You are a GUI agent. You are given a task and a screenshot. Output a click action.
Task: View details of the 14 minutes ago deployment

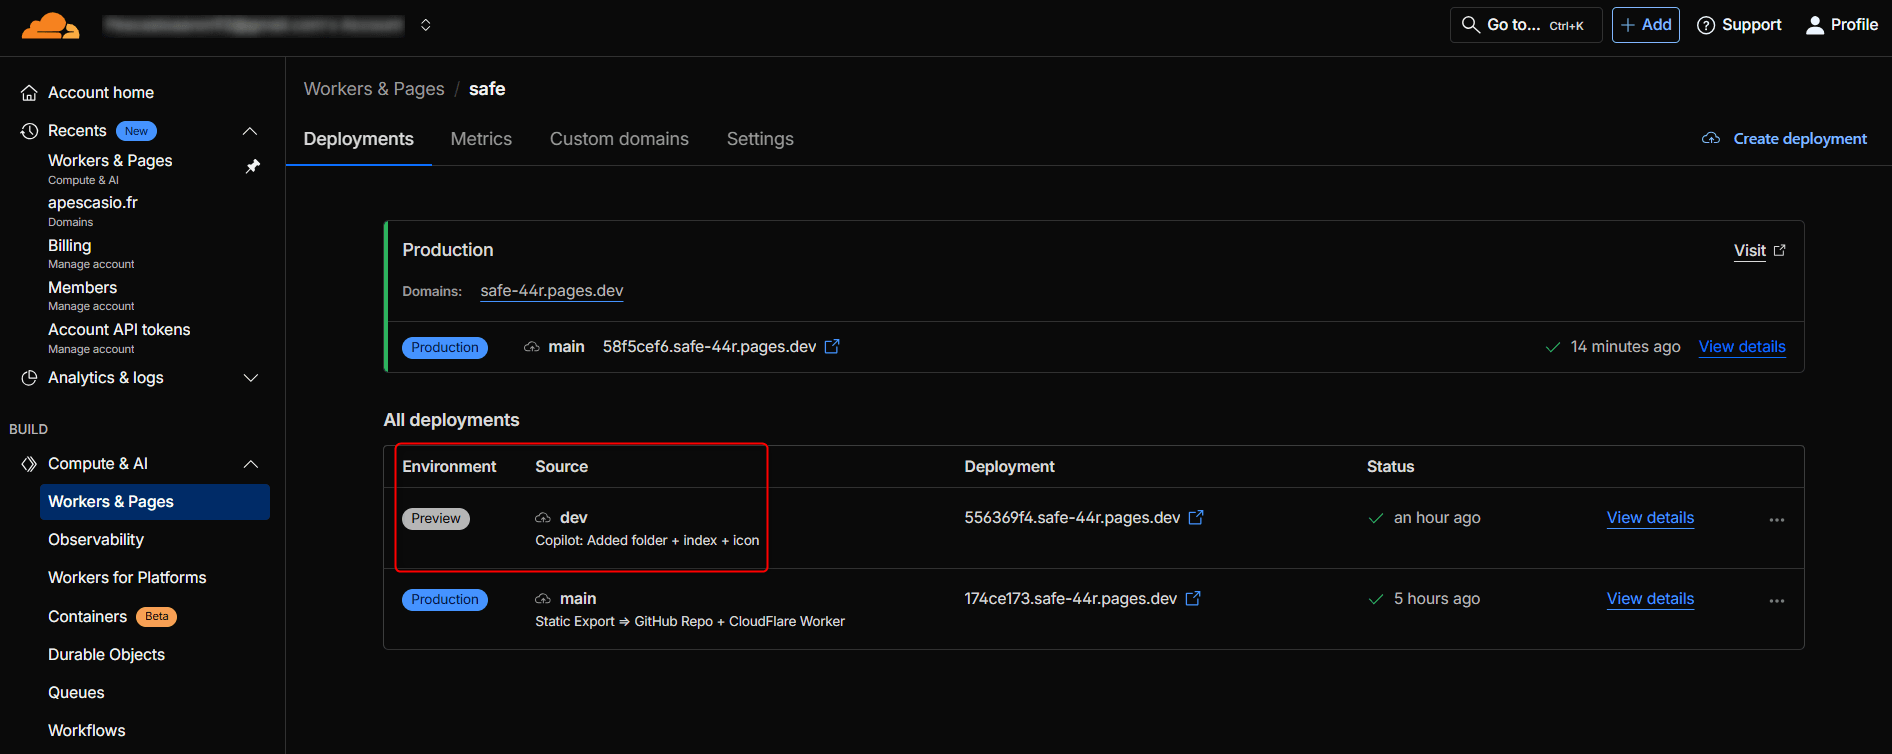(1742, 347)
